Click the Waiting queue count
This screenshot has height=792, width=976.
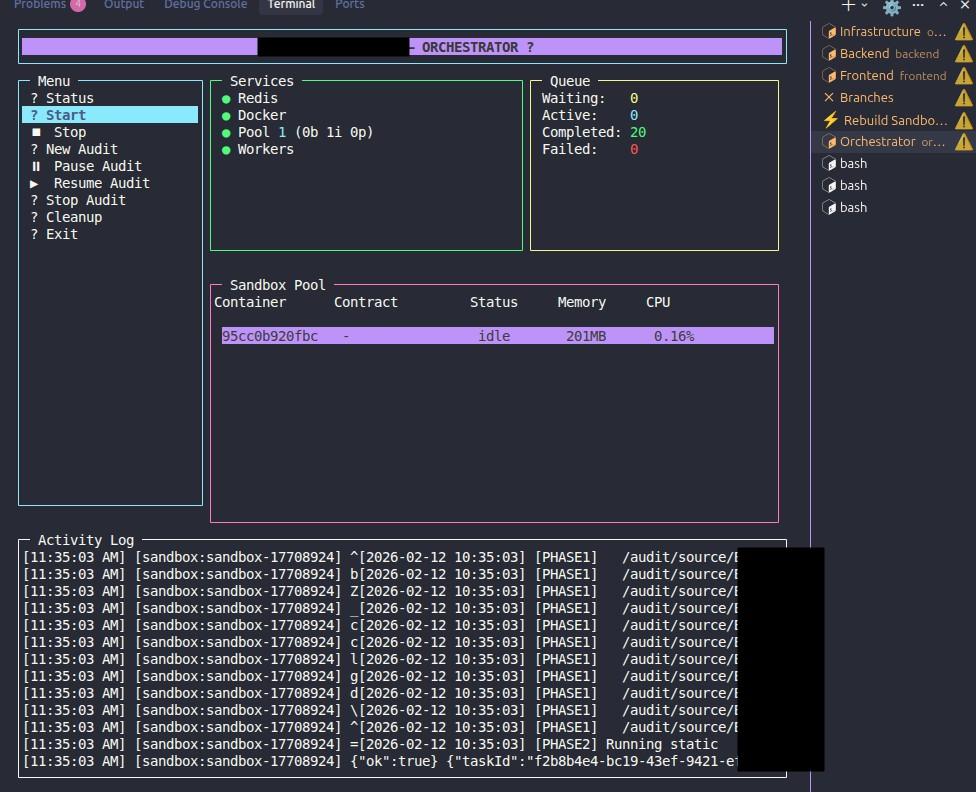point(634,98)
